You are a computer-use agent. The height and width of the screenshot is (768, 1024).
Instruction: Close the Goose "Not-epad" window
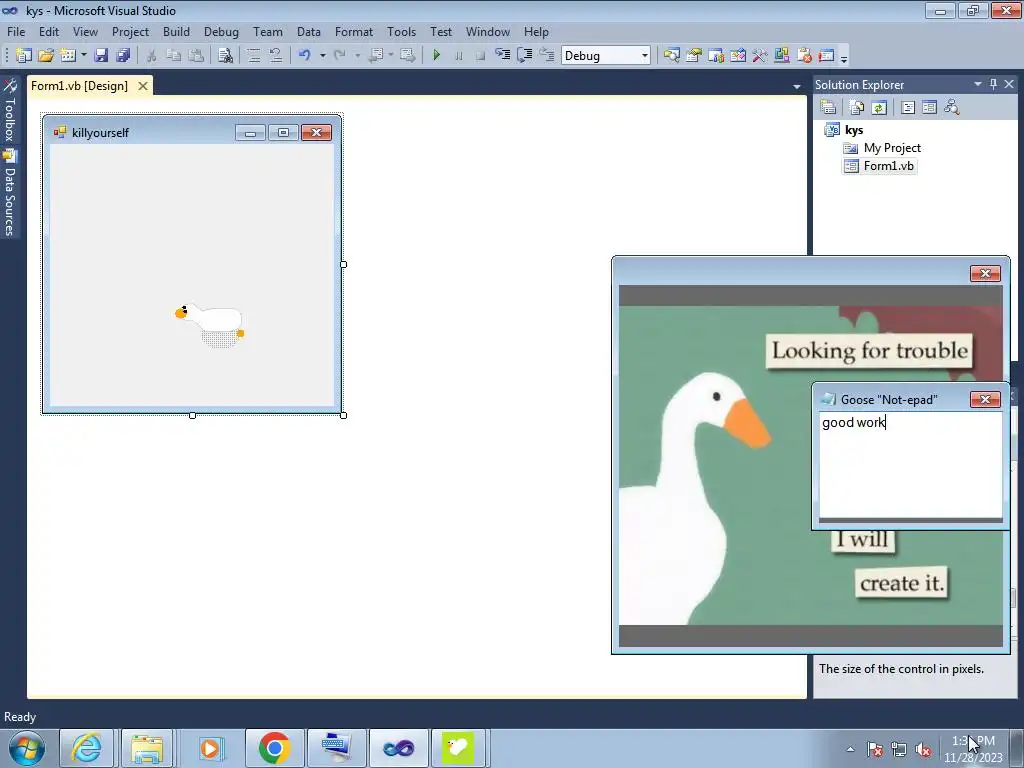tap(985, 399)
